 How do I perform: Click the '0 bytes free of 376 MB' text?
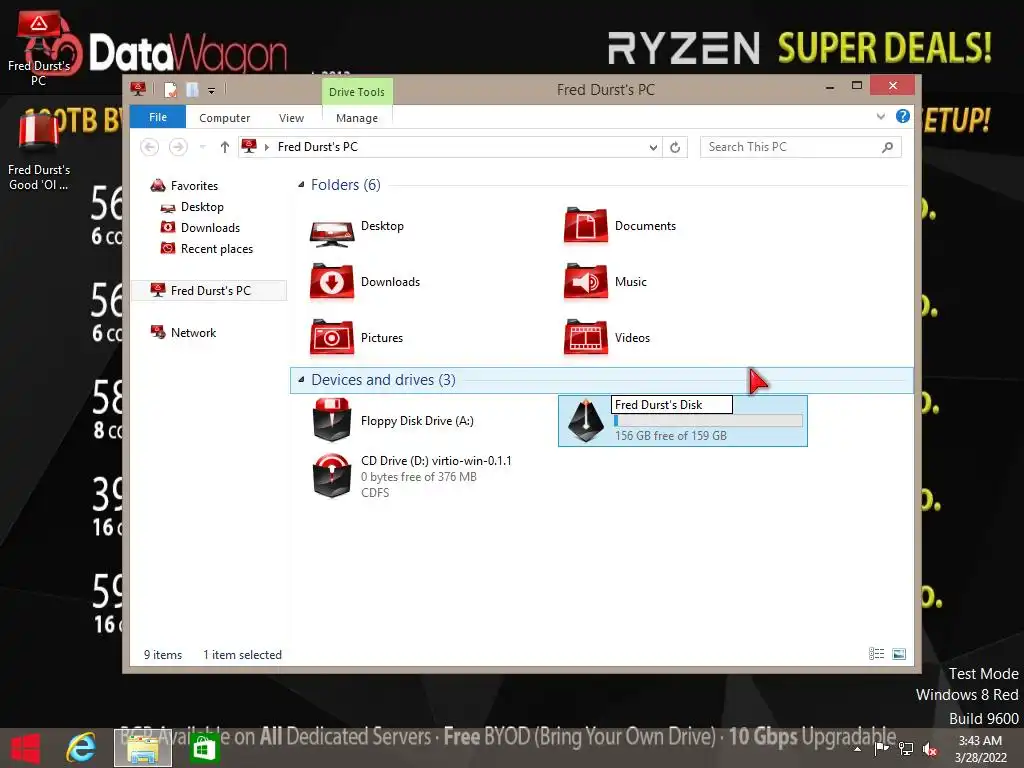tap(419, 477)
